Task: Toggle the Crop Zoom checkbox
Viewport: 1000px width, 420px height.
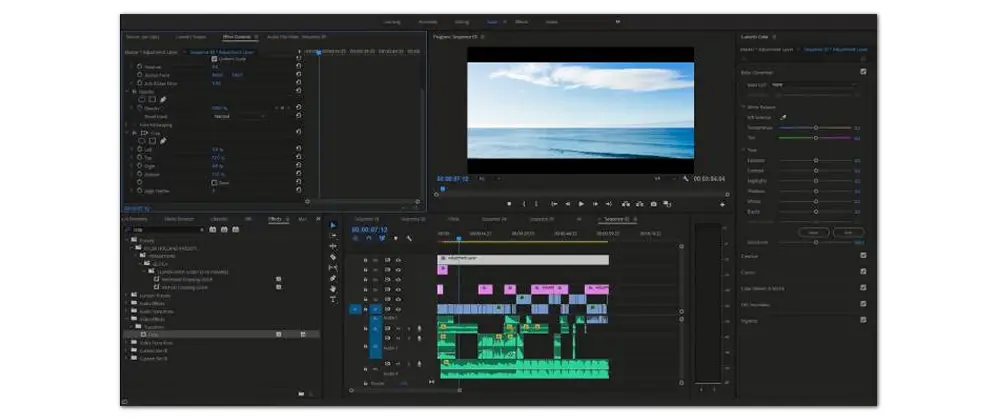Action: click(x=214, y=182)
